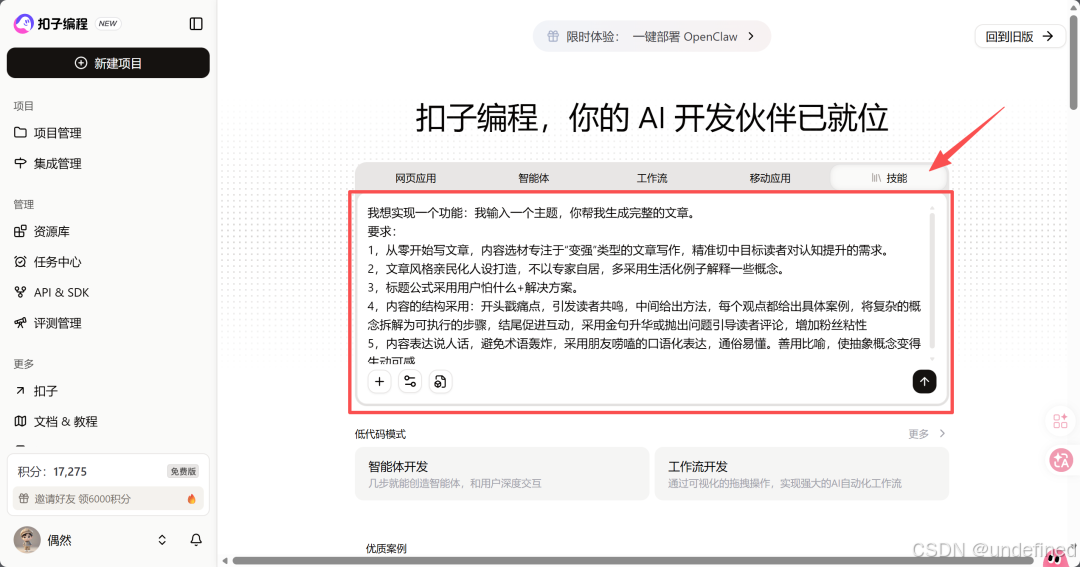This screenshot has width=1080, height=567.
Task: Click the 任务中心 clock icon
Action: pos(20,261)
